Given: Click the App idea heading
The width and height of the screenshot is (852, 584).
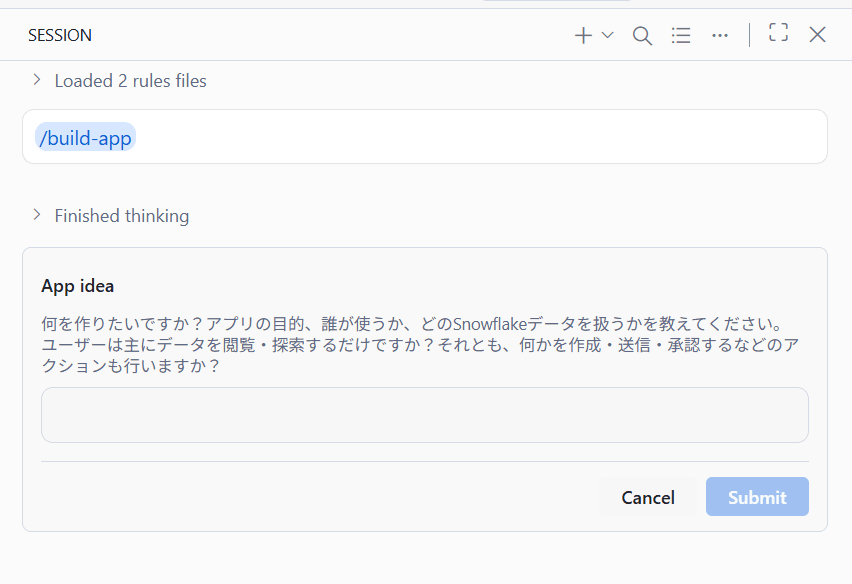Looking at the screenshot, I should pos(78,286).
